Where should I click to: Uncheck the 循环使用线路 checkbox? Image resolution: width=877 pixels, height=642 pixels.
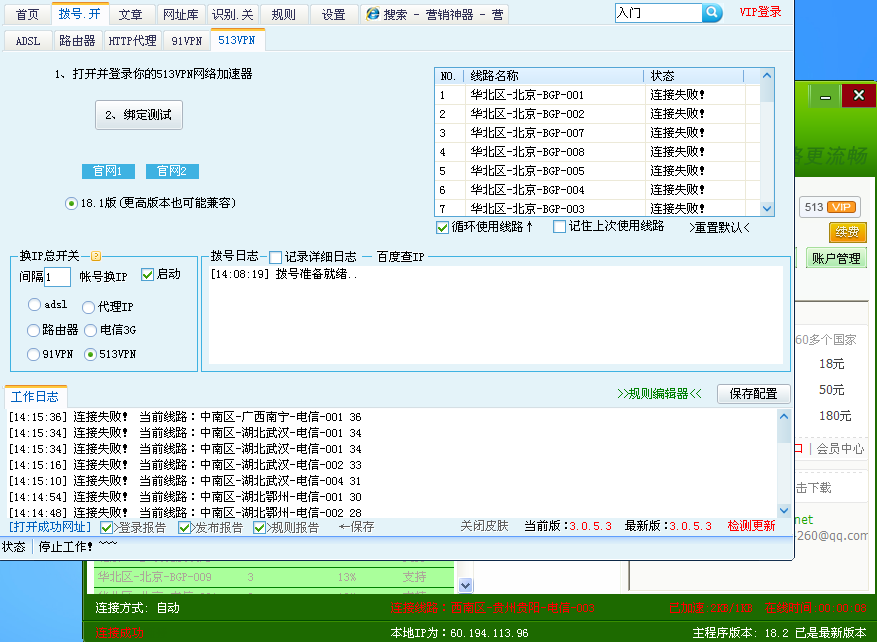pyautogui.click(x=442, y=225)
